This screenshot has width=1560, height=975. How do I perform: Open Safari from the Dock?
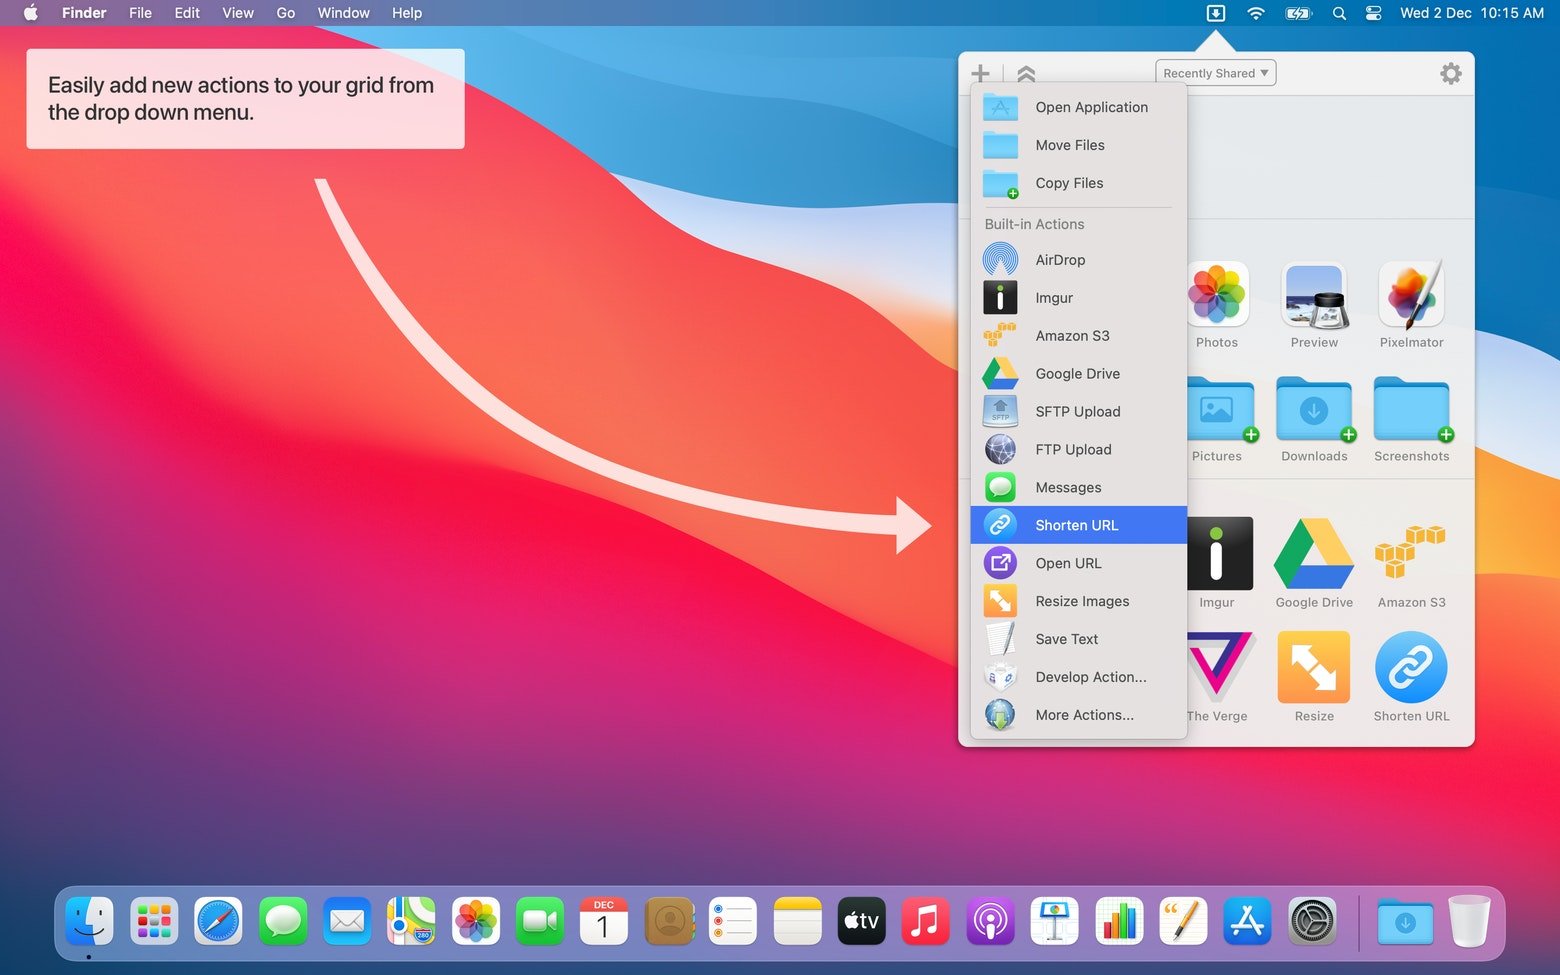[x=218, y=921]
